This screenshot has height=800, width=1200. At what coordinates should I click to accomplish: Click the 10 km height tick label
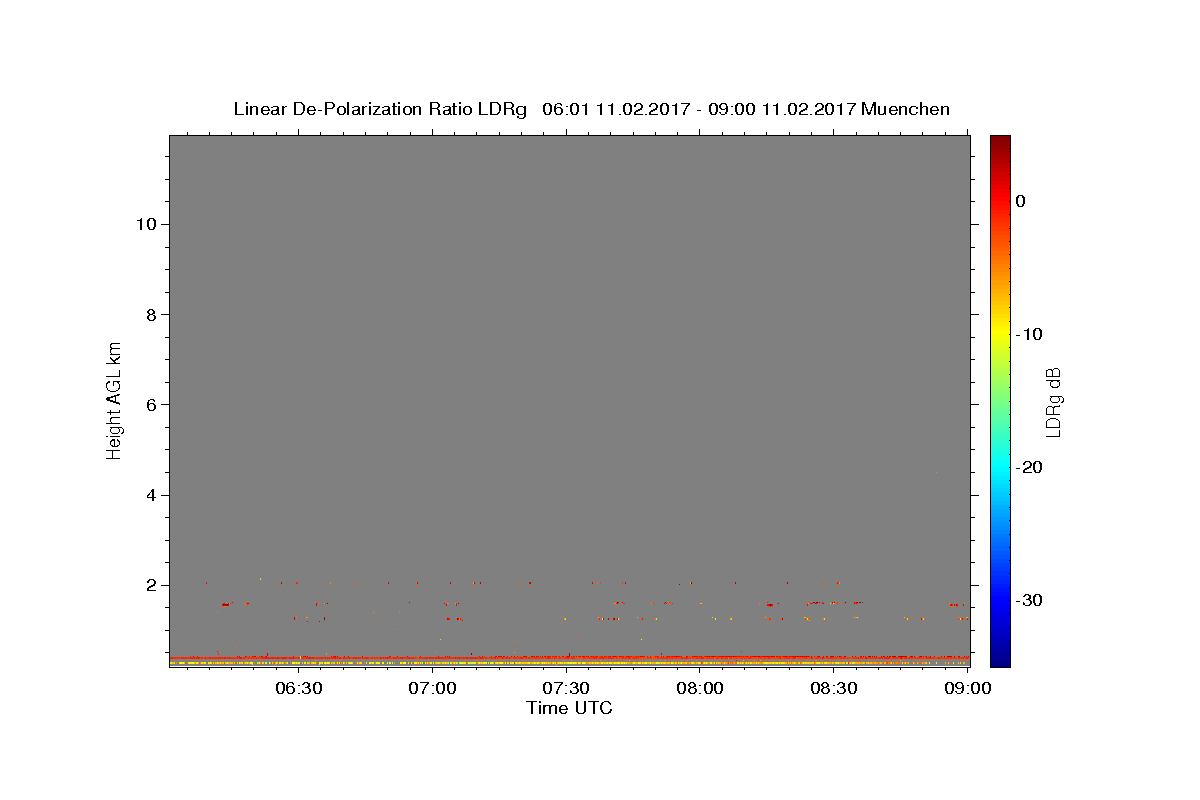pos(145,224)
